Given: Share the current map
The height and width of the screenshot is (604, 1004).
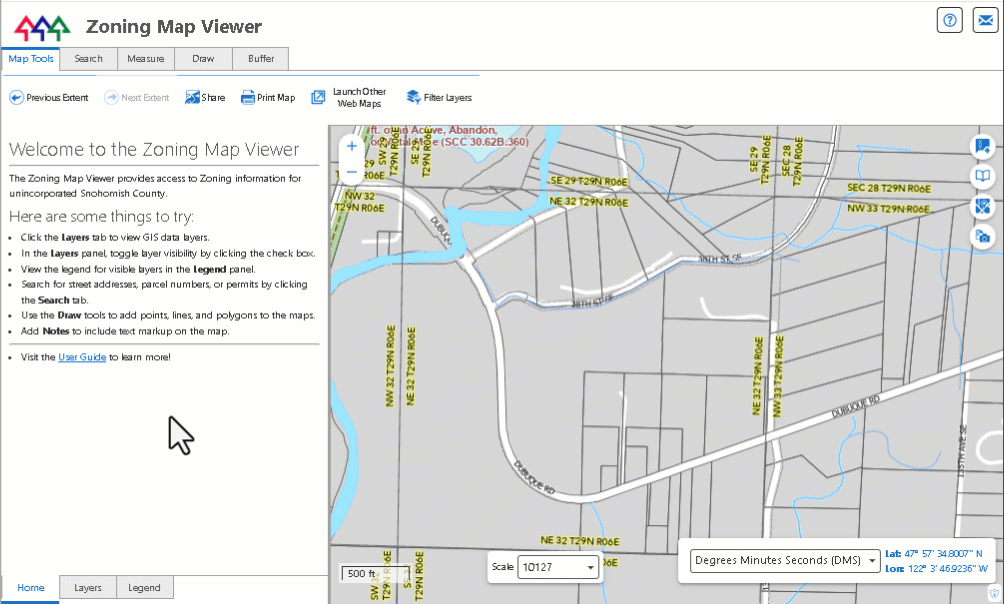Looking at the screenshot, I should click(205, 97).
